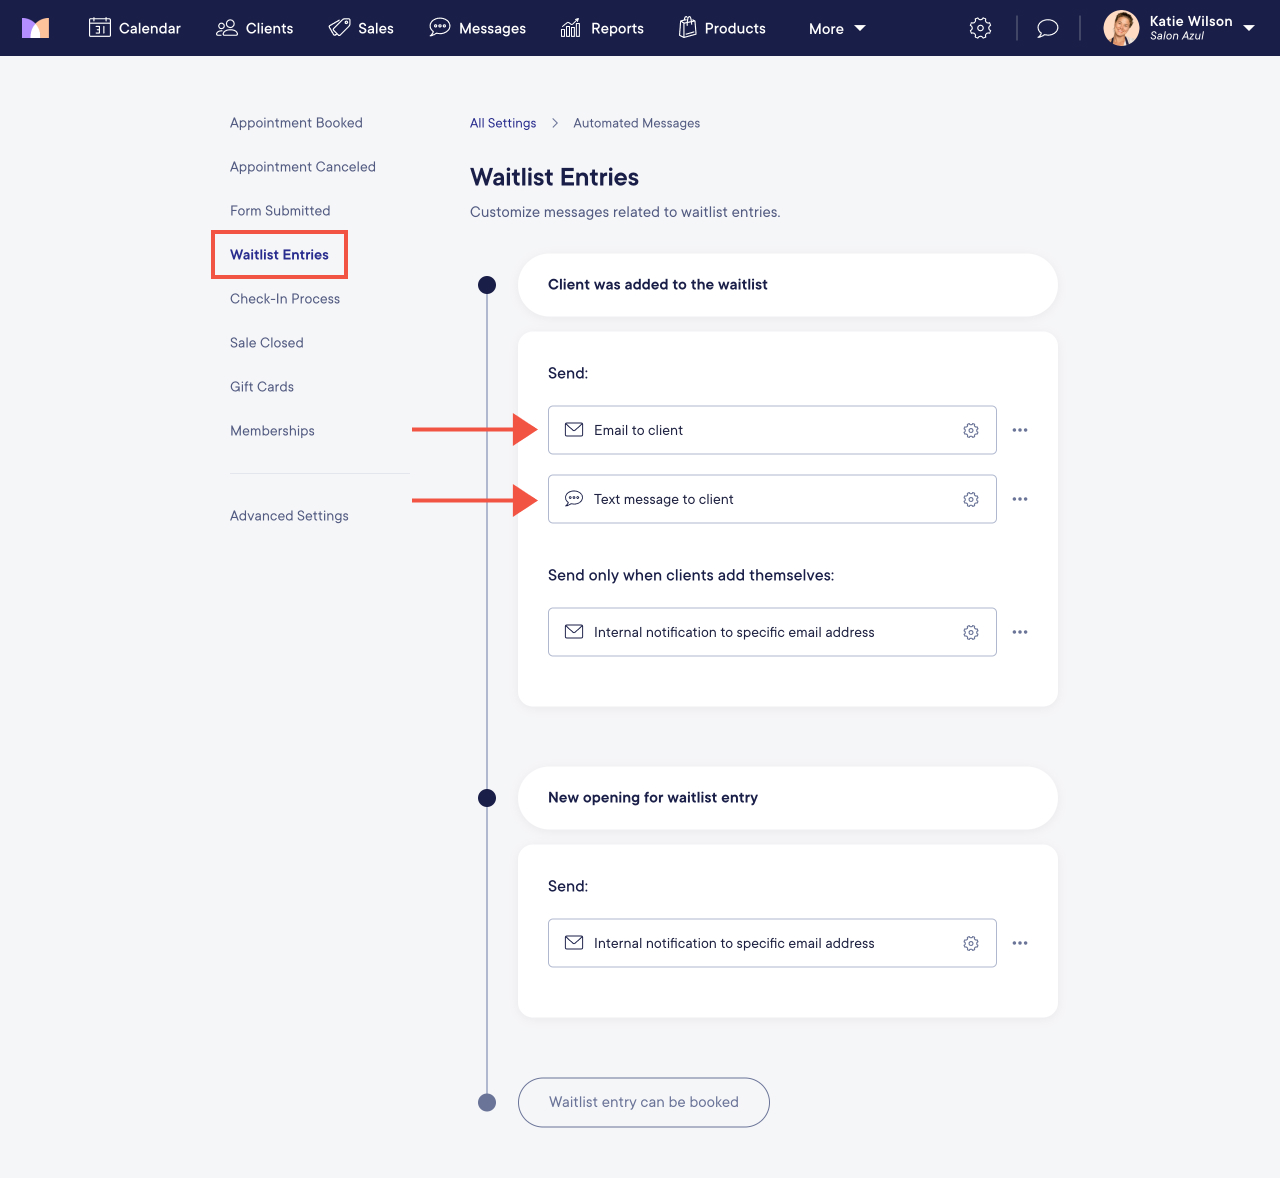The width and height of the screenshot is (1280, 1178).
Task: Click the Products bag icon
Action: click(x=688, y=27)
